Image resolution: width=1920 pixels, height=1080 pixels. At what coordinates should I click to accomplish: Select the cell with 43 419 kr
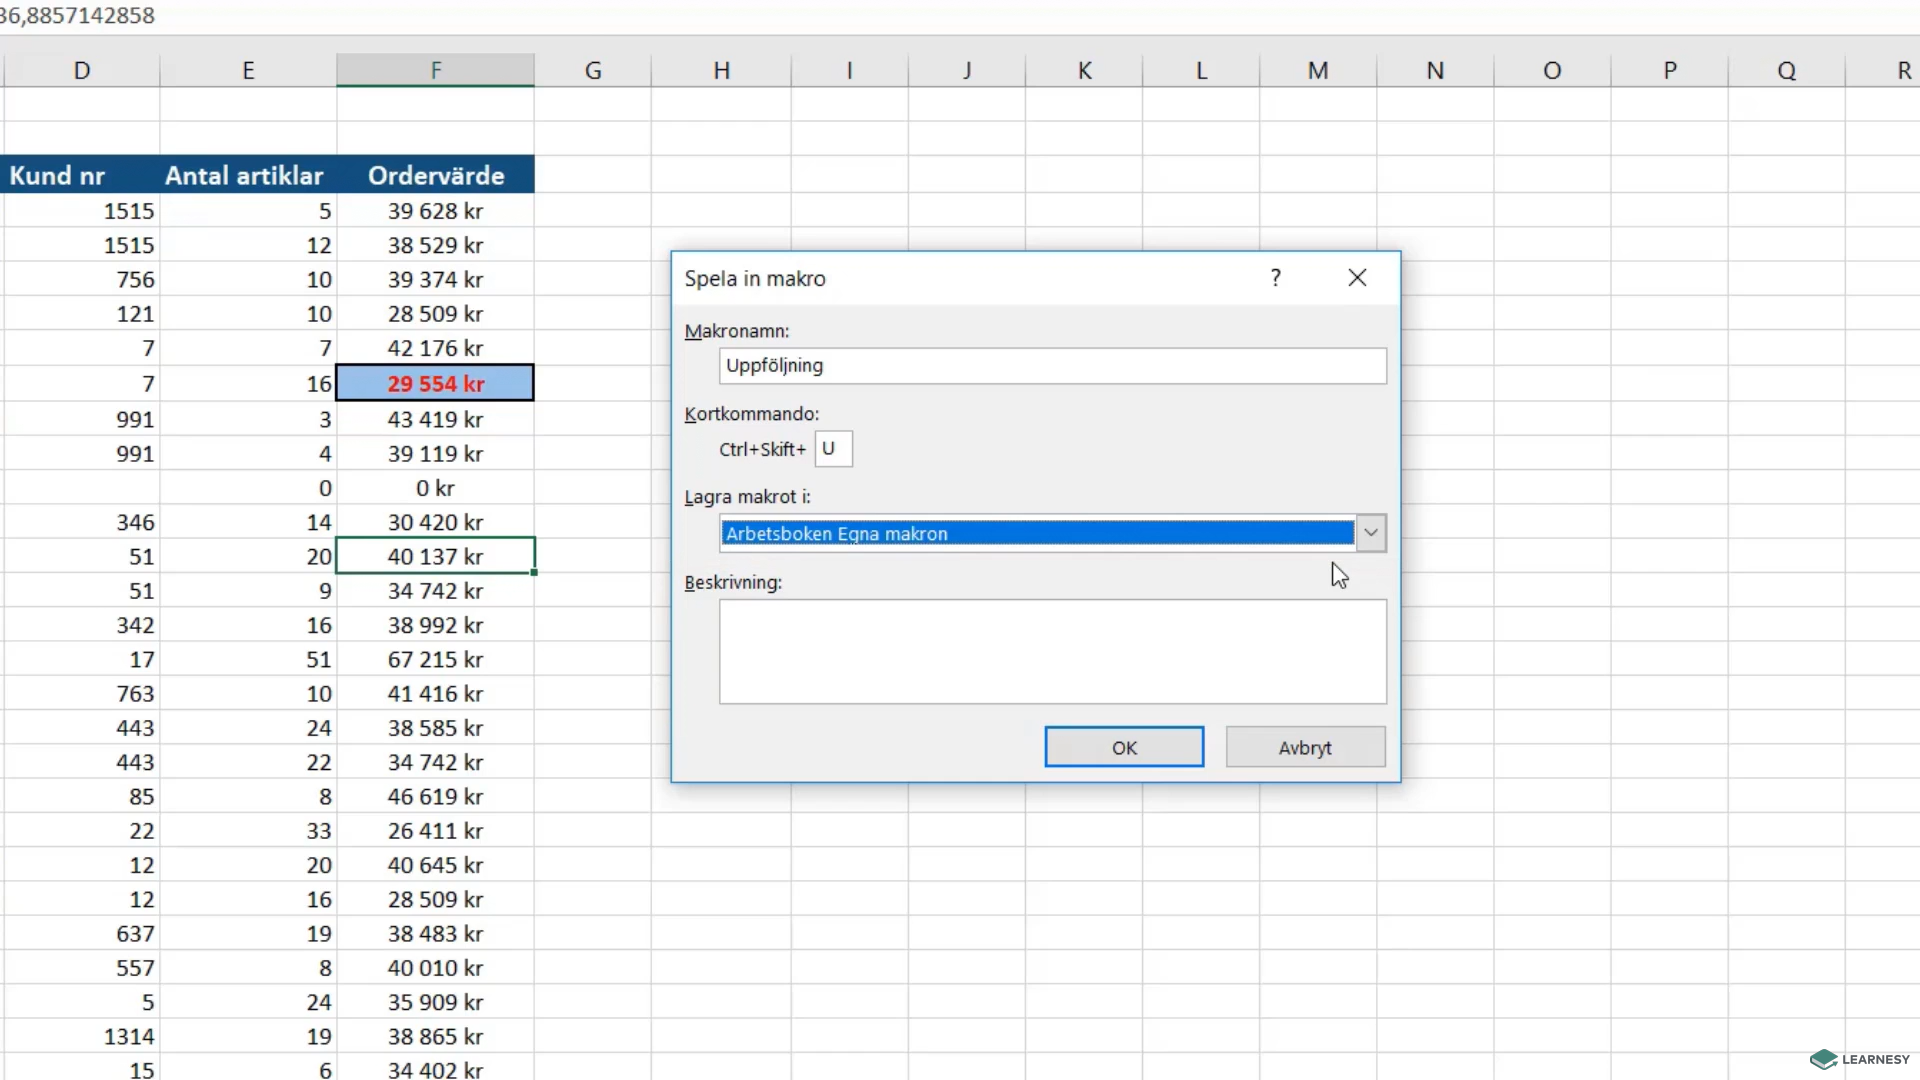(435, 419)
